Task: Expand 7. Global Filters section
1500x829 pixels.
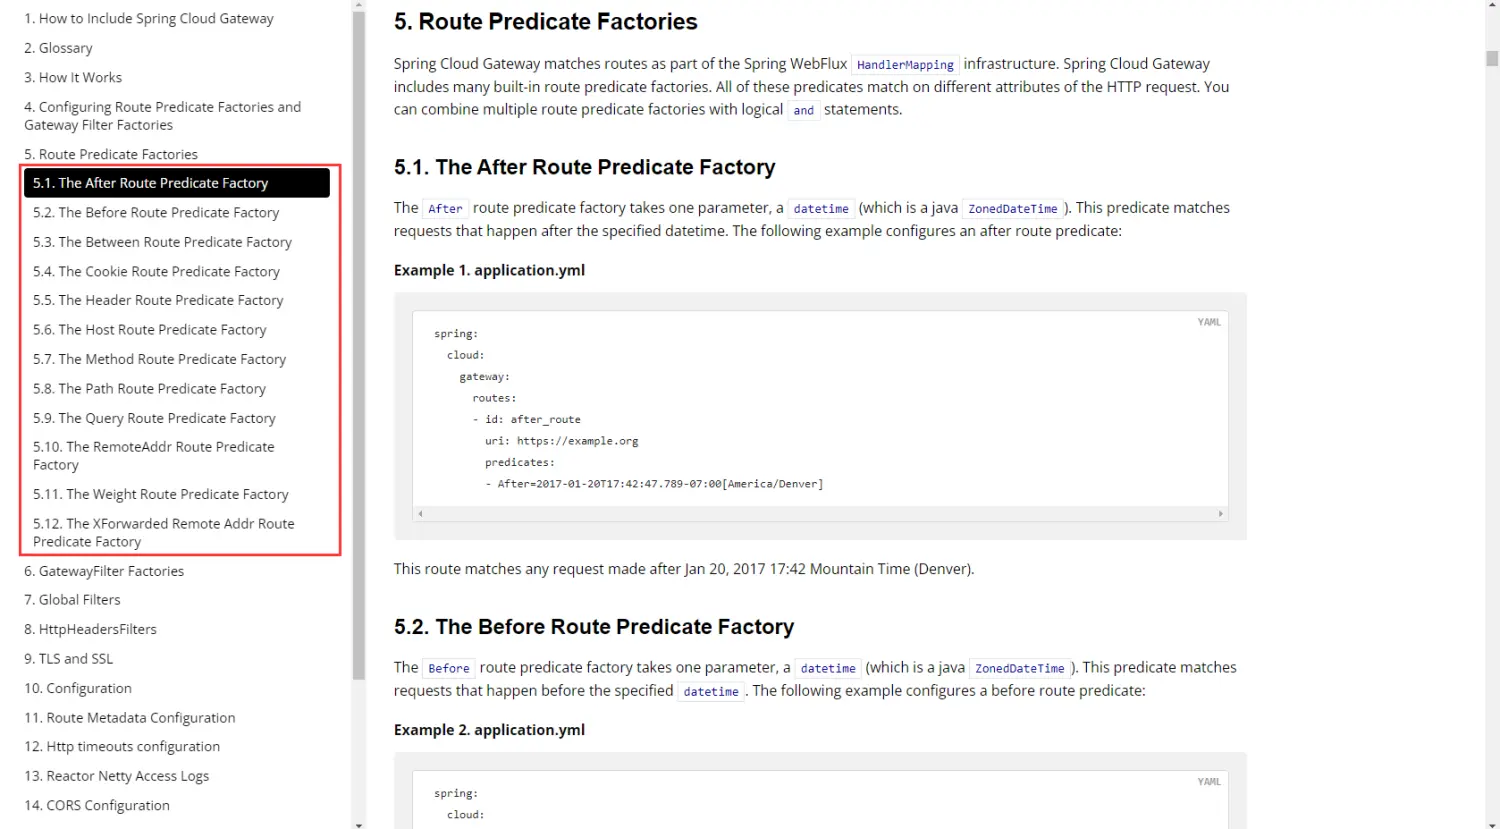Action: pos(72,600)
